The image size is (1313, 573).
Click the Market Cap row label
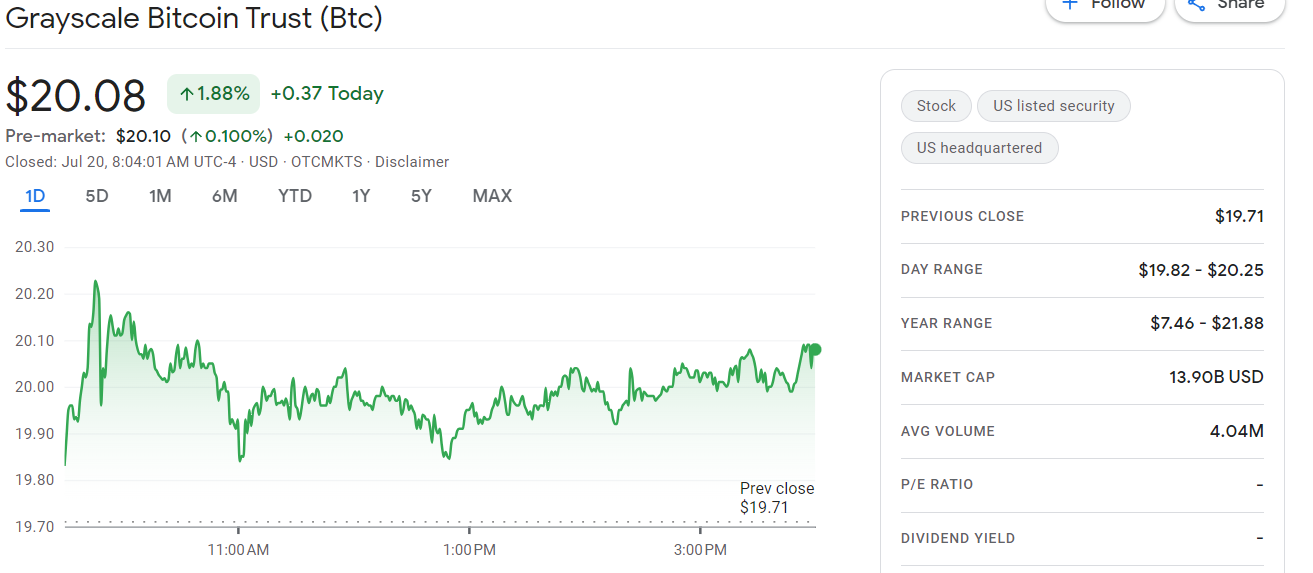coord(947,377)
